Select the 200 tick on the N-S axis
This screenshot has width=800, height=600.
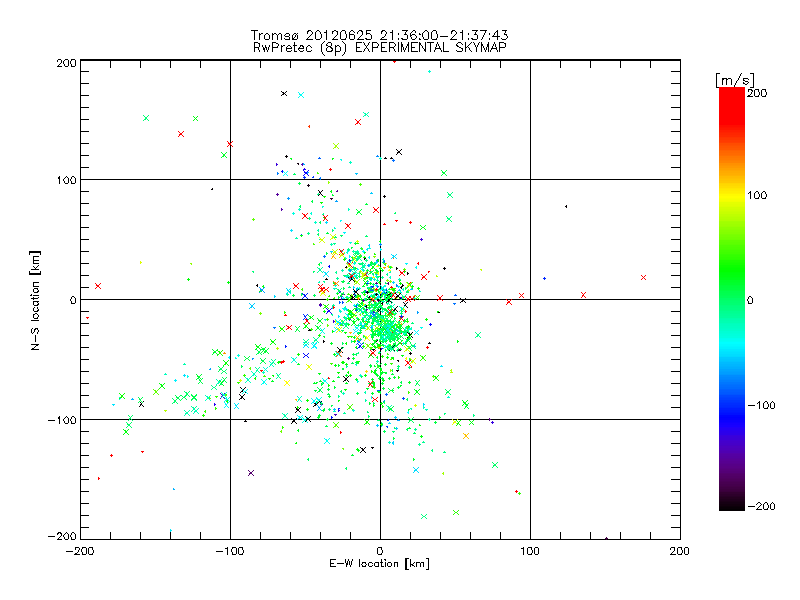click(x=66, y=63)
